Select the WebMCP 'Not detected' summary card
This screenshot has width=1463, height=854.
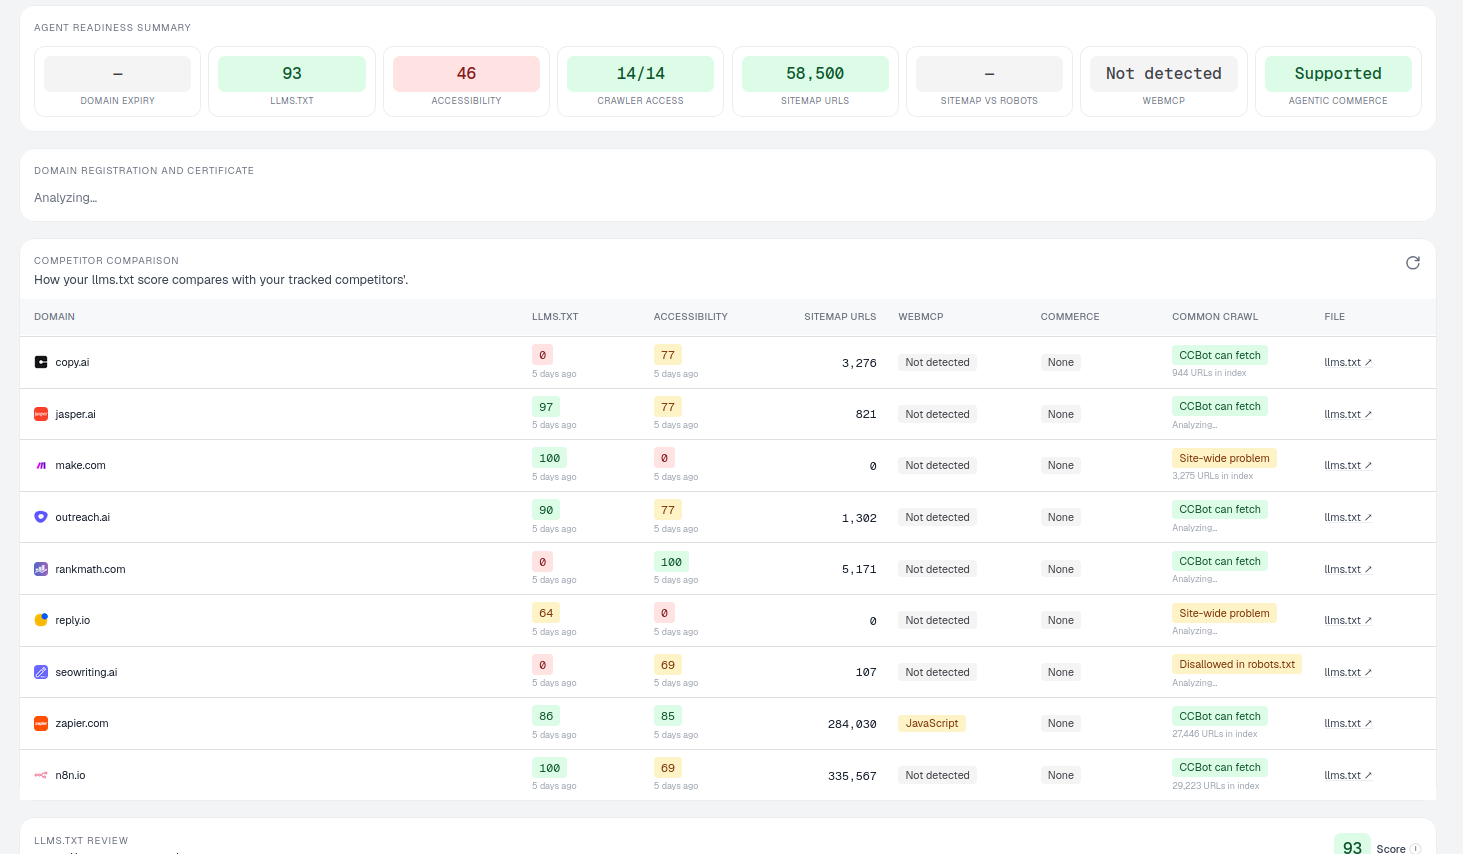coord(1164,82)
